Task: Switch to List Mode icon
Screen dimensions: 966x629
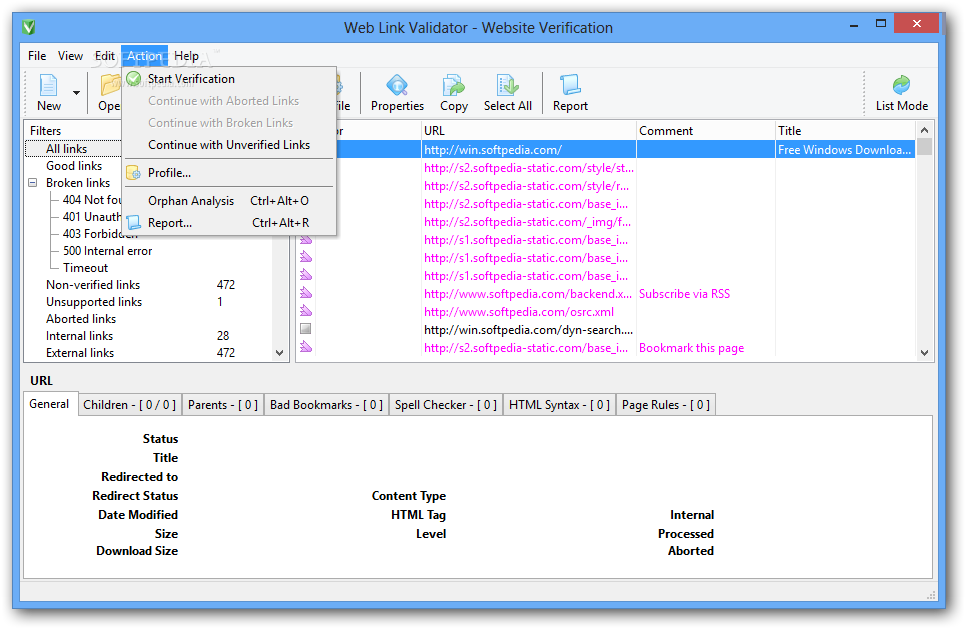Action: 901,86
